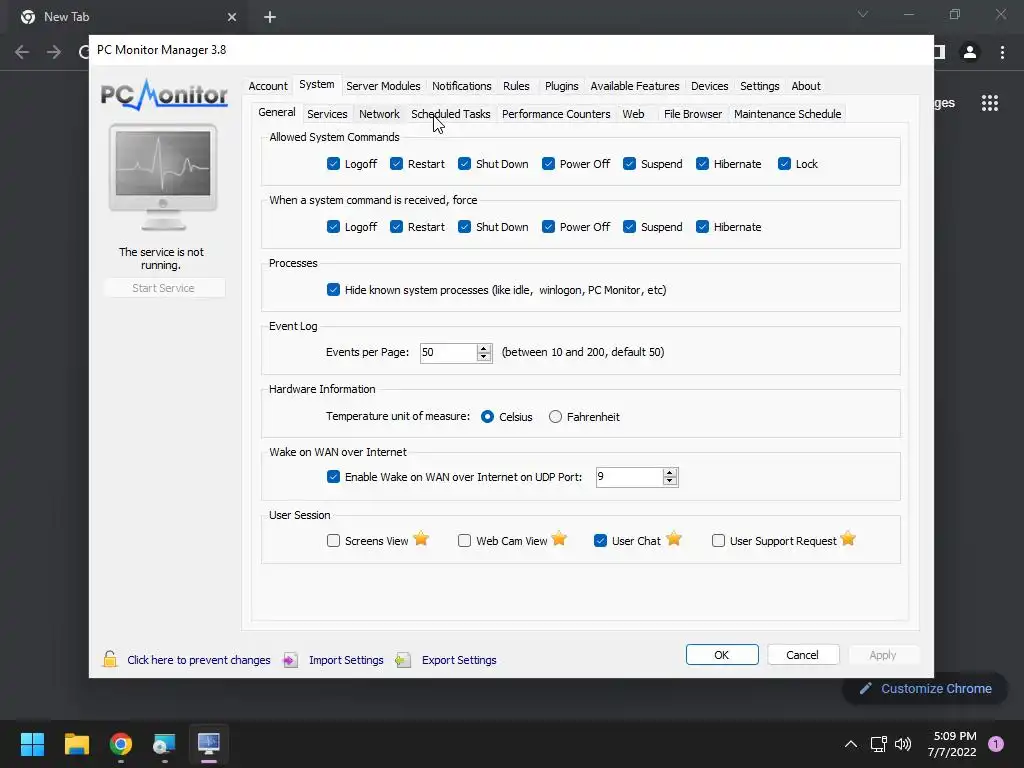Toggle the Lock command checkbox
This screenshot has width=1024, height=768.
coord(784,164)
